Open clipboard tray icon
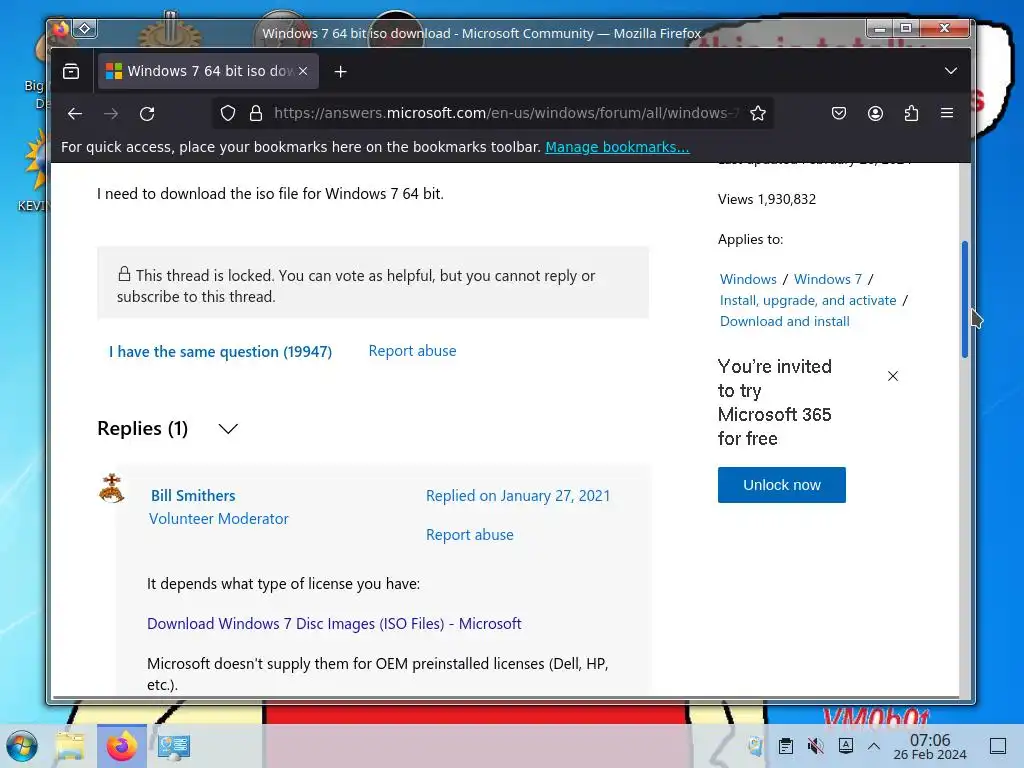Viewport: 1024px width, 768px height. [786, 746]
